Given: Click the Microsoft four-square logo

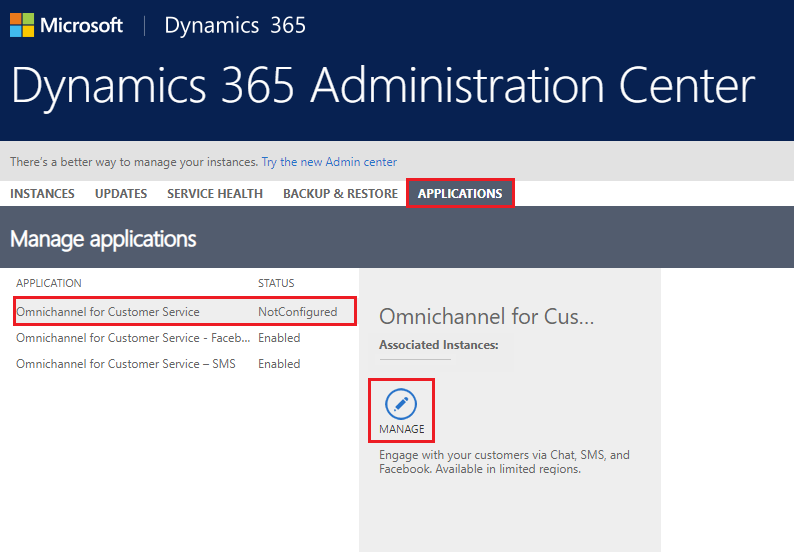Looking at the screenshot, I should click(22, 25).
